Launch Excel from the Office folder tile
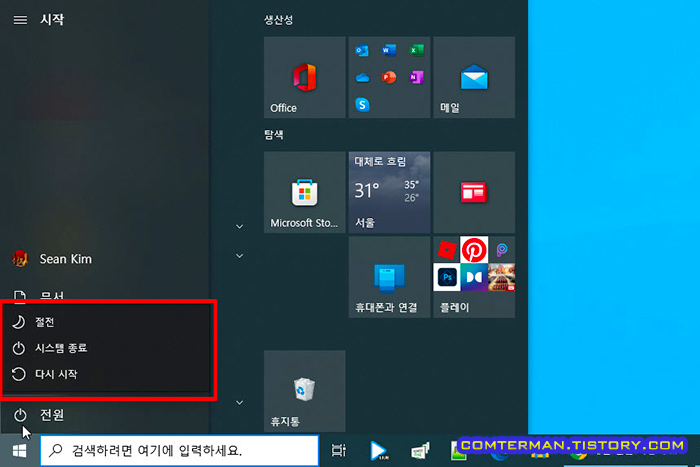This screenshot has height=467, width=700. [x=417, y=50]
